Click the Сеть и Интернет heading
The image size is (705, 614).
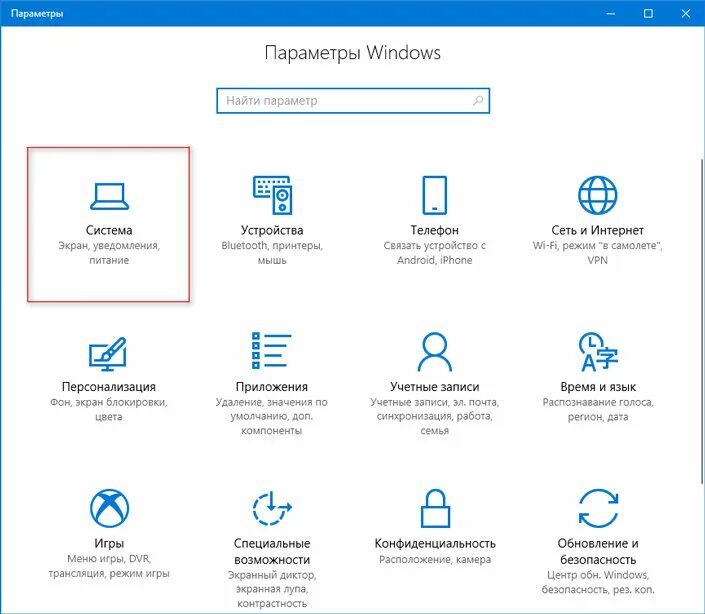point(598,230)
